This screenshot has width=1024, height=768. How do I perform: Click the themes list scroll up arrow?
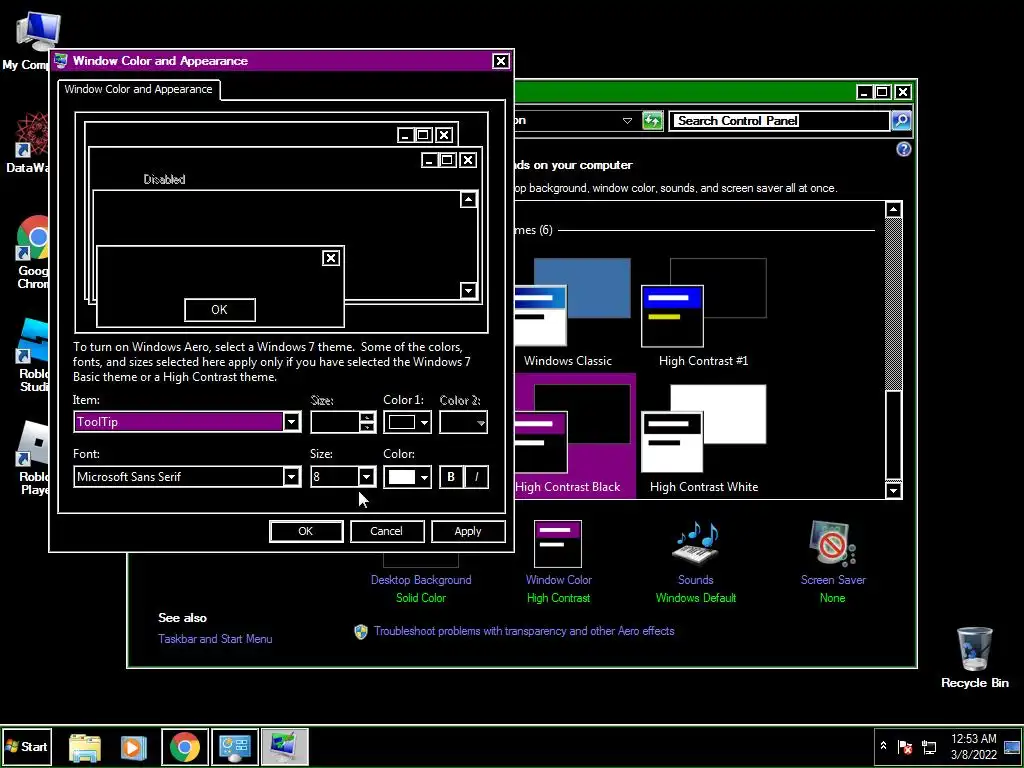(x=893, y=210)
